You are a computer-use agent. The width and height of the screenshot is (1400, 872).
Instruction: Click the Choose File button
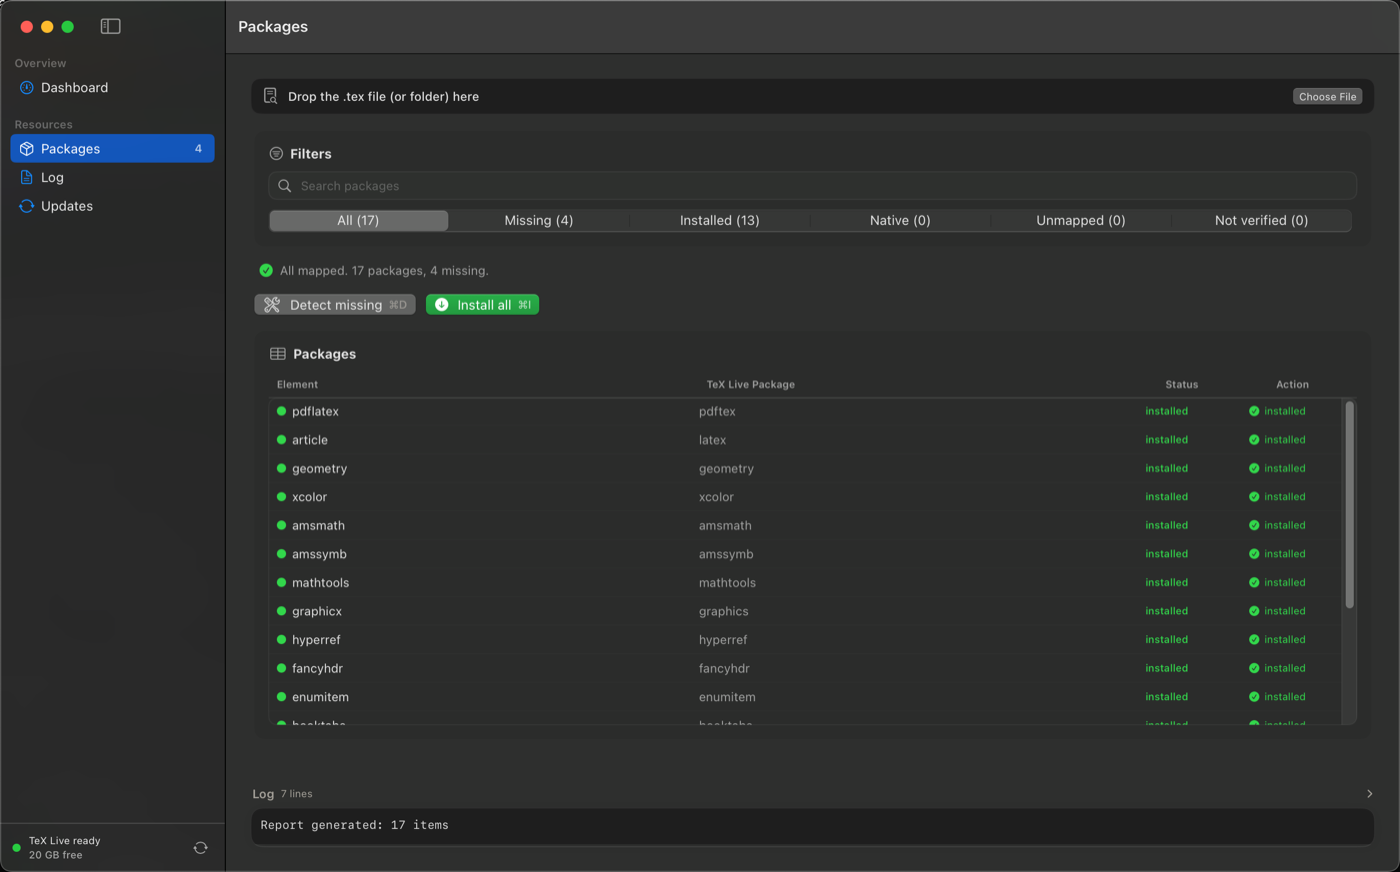pos(1327,97)
